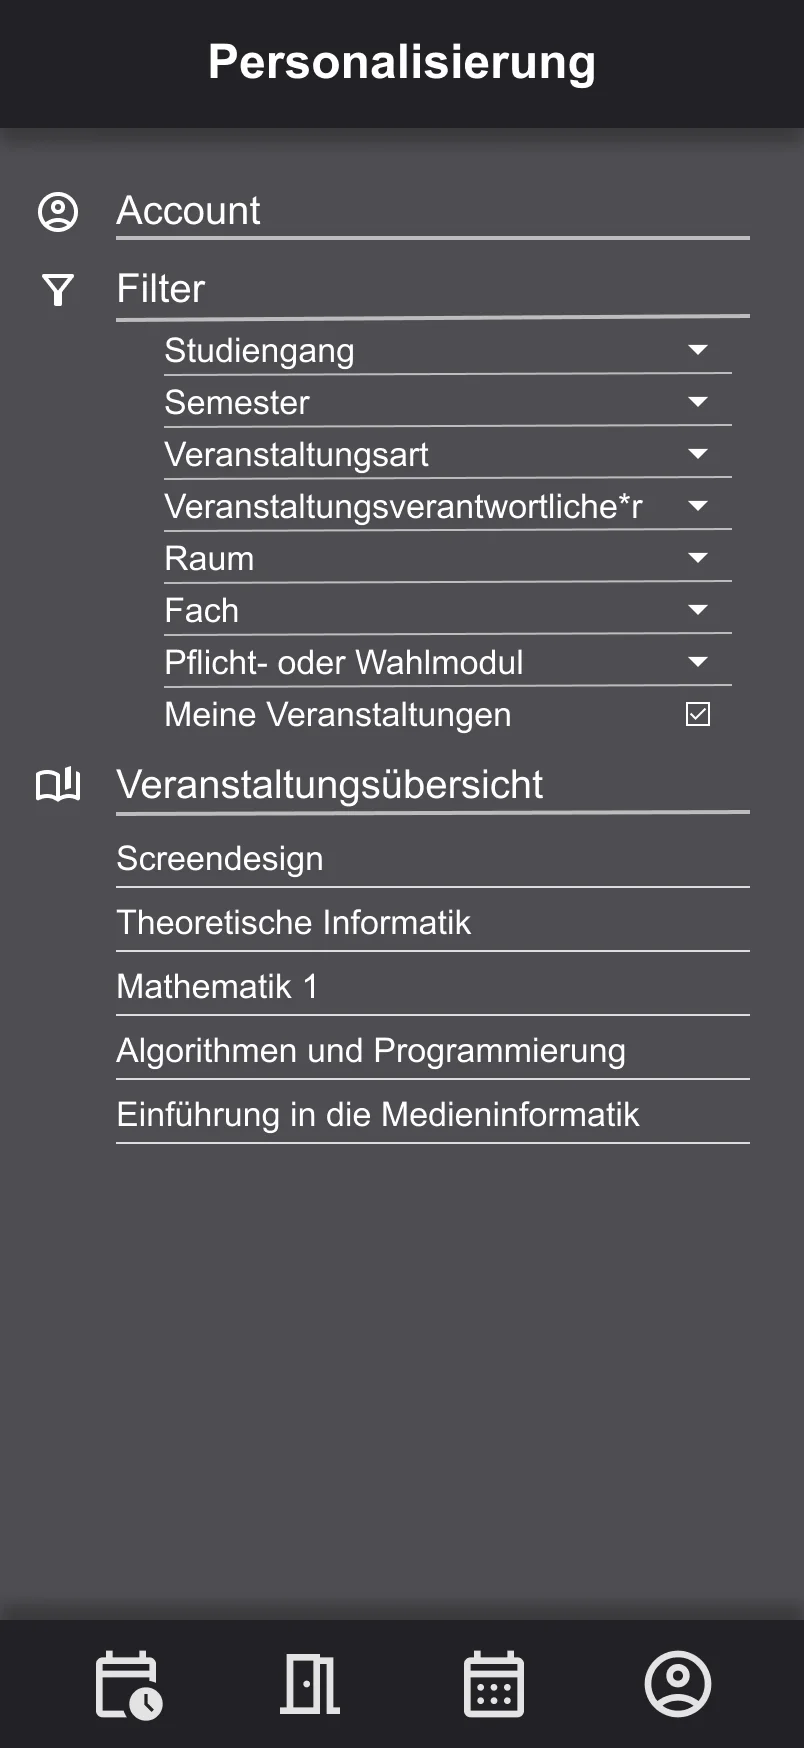This screenshot has height=1748, width=804.
Task: Open the calendar with clock tab
Action: [128, 1685]
